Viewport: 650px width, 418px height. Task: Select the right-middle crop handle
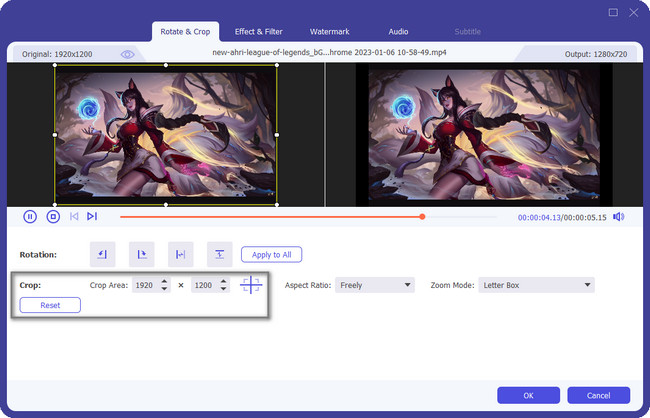tap(277, 135)
